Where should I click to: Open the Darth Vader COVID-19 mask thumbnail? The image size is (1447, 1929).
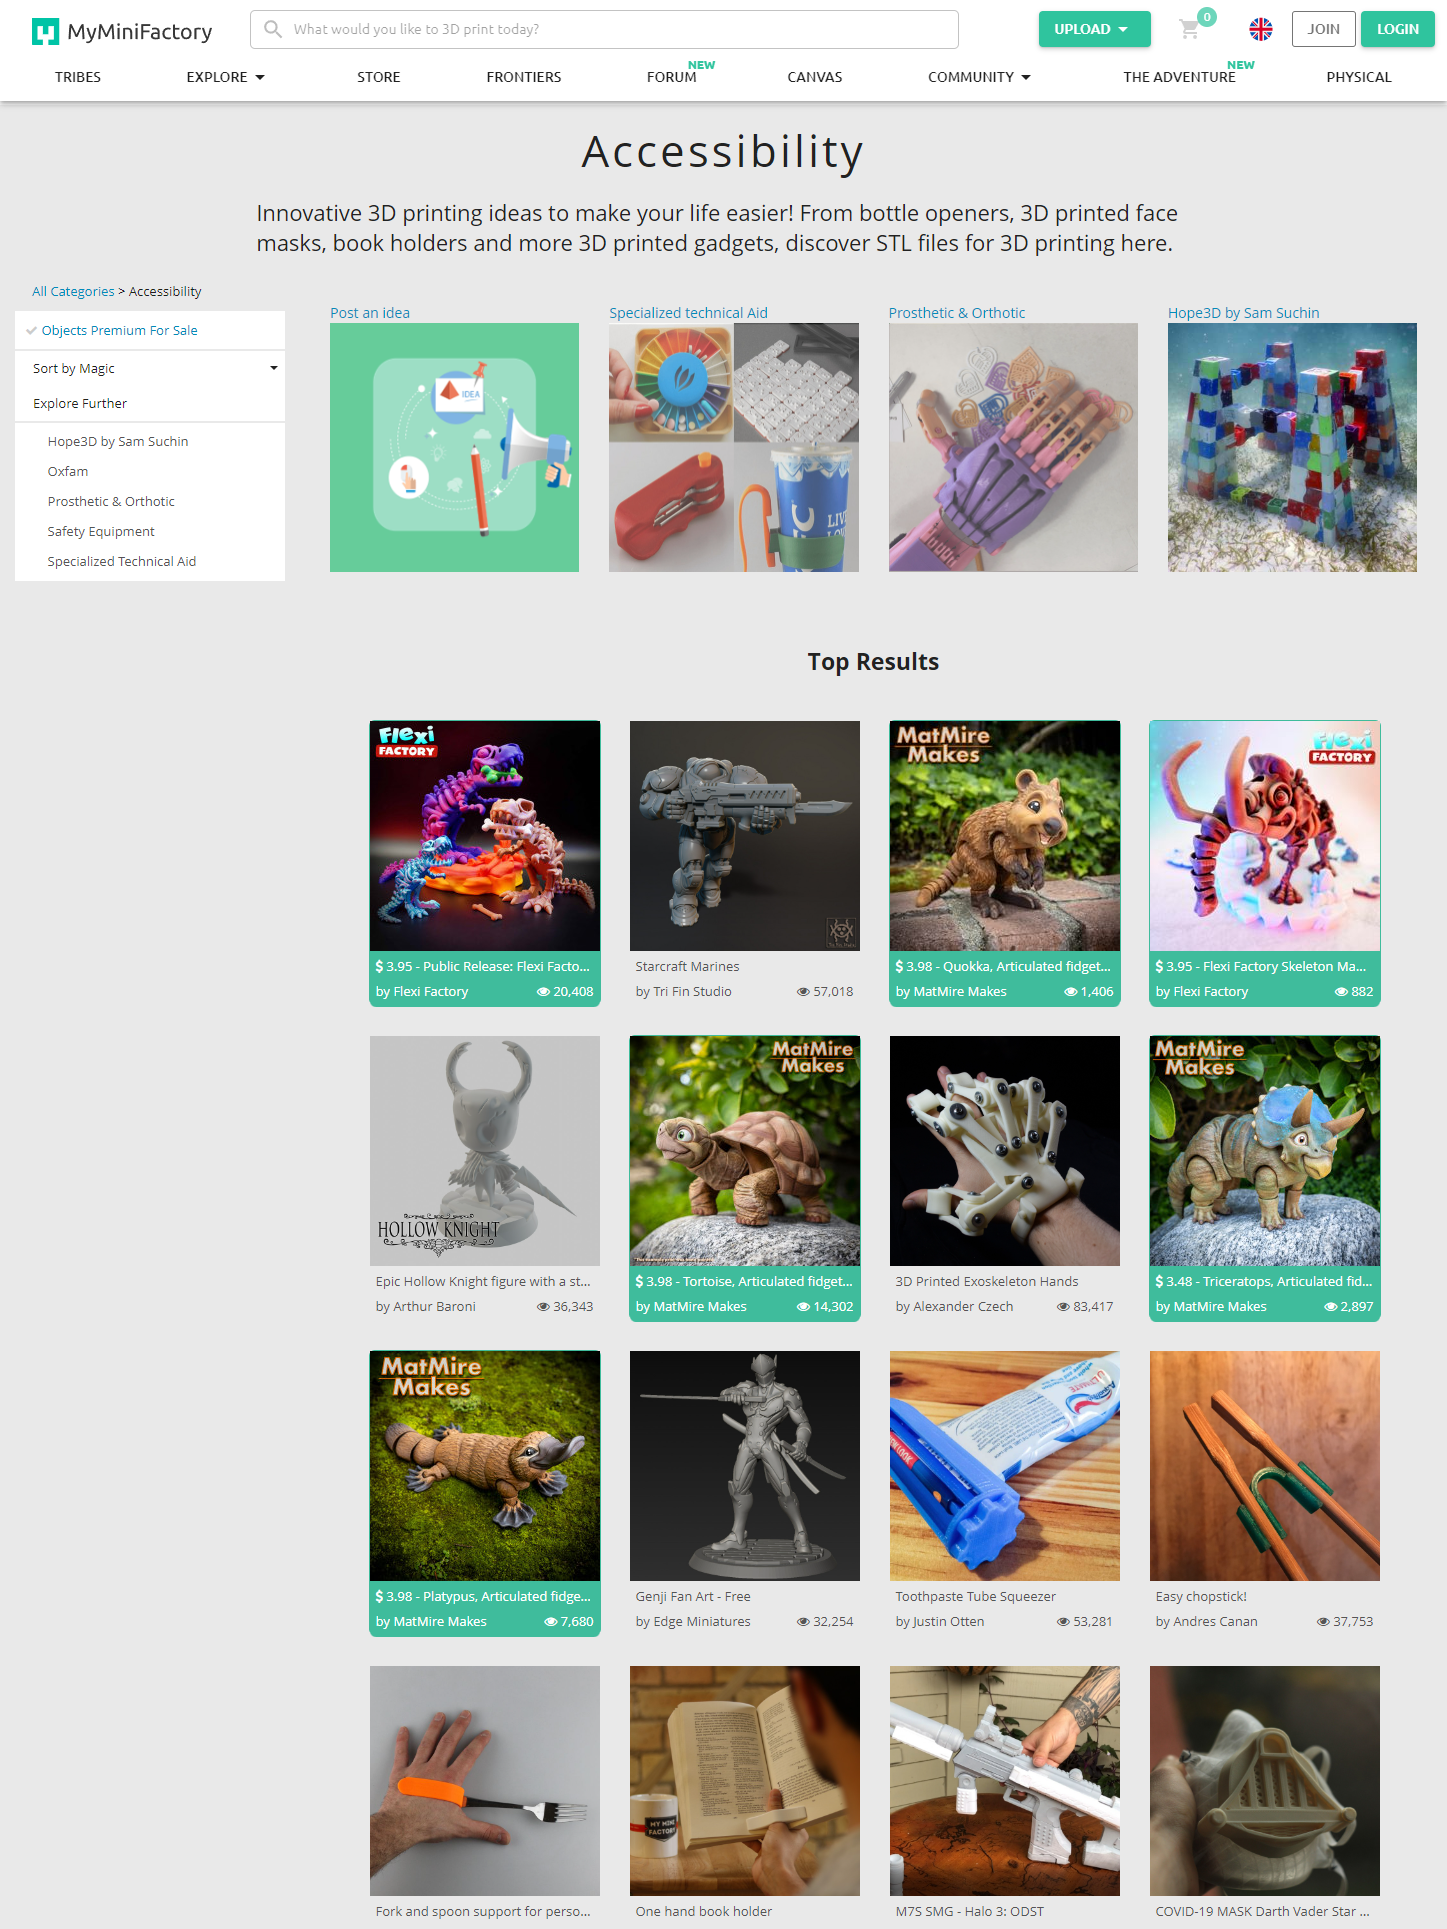click(1265, 1781)
